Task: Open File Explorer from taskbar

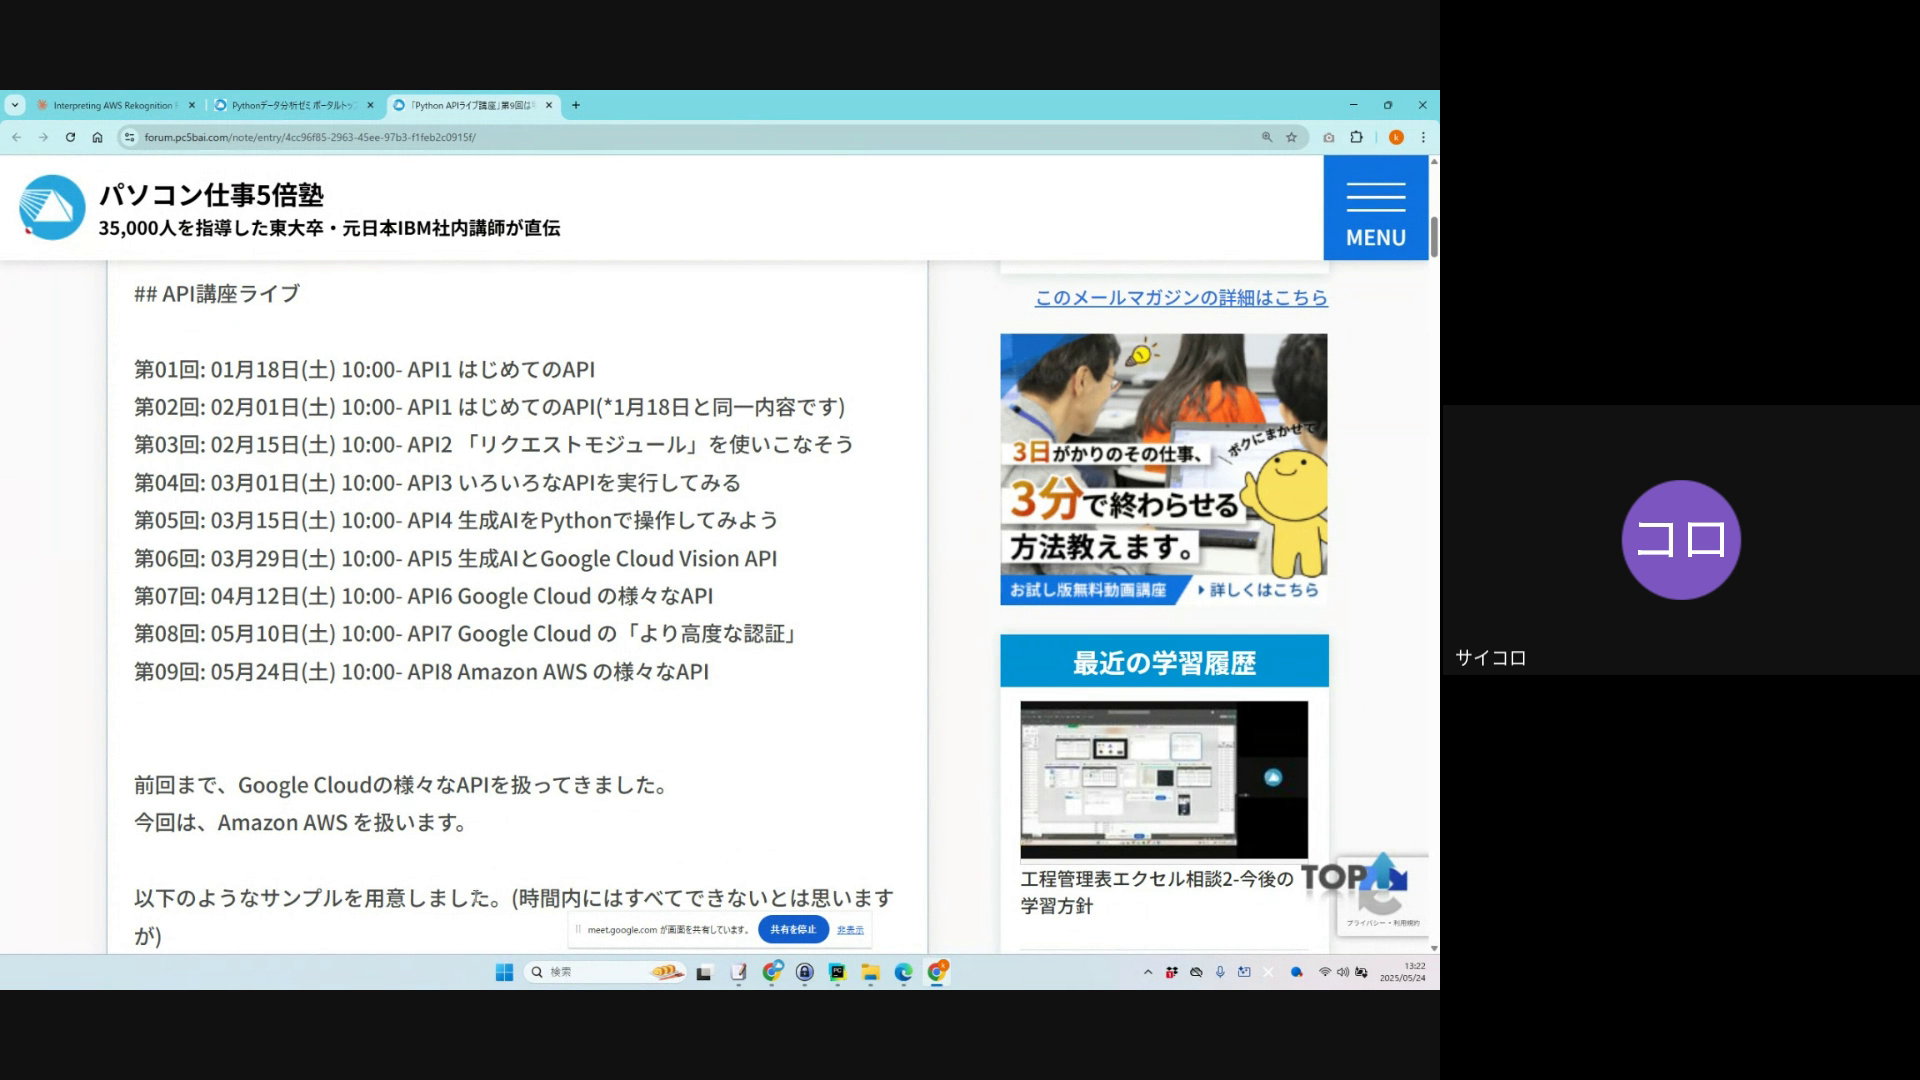Action: coord(870,972)
